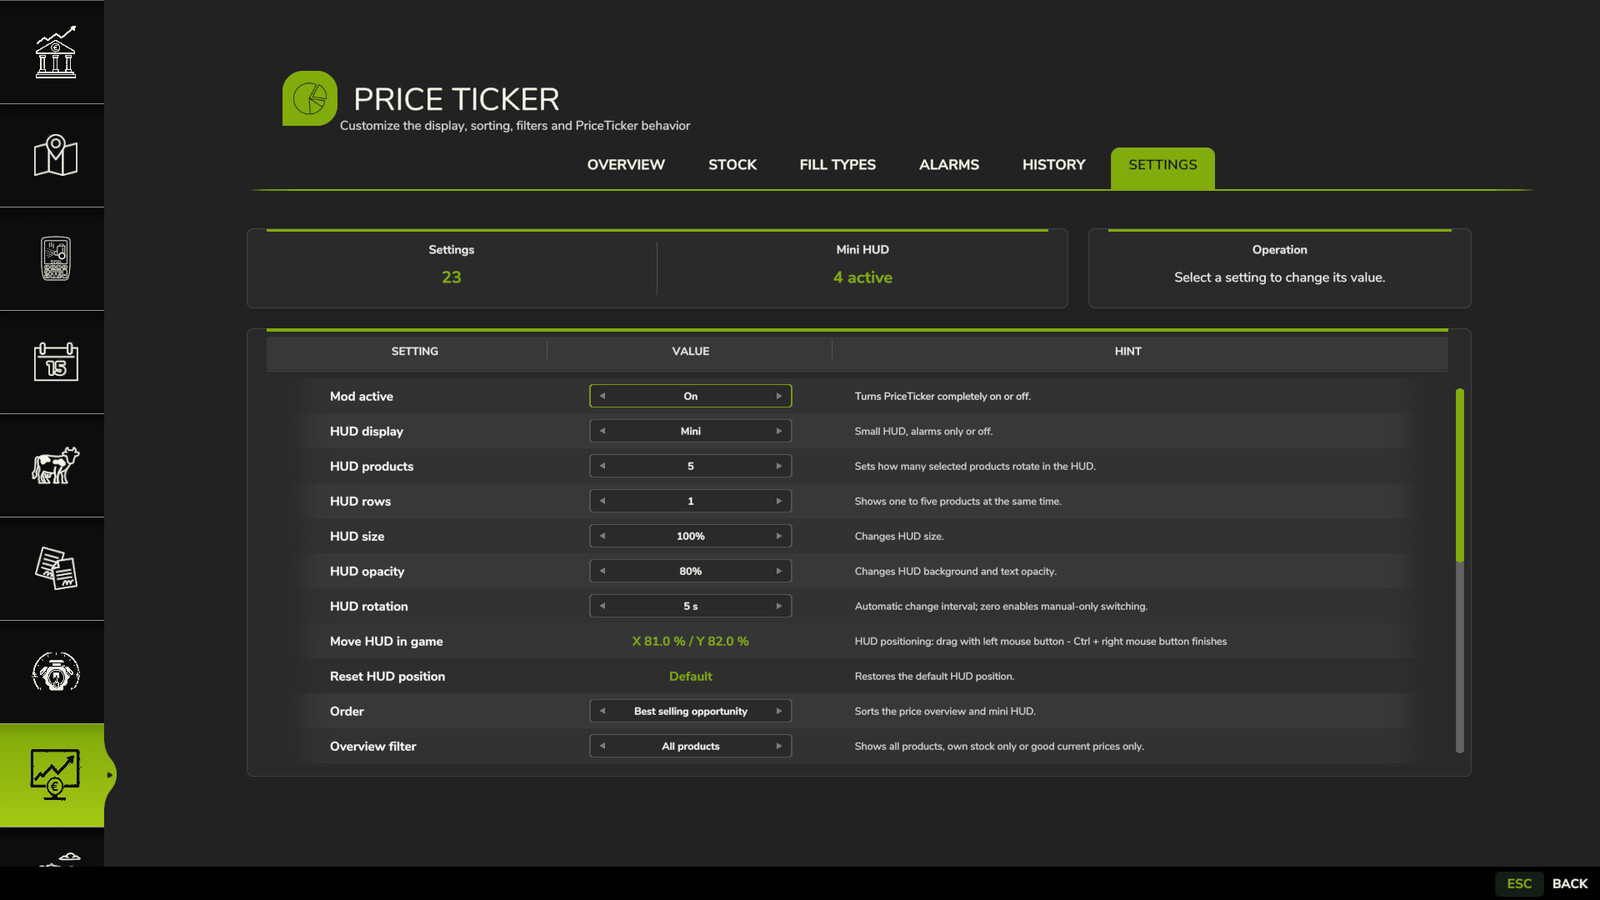Screen dimensions: 1600x900
Task: Open the handheld device sidebar icon
Action: click(55, 258)
